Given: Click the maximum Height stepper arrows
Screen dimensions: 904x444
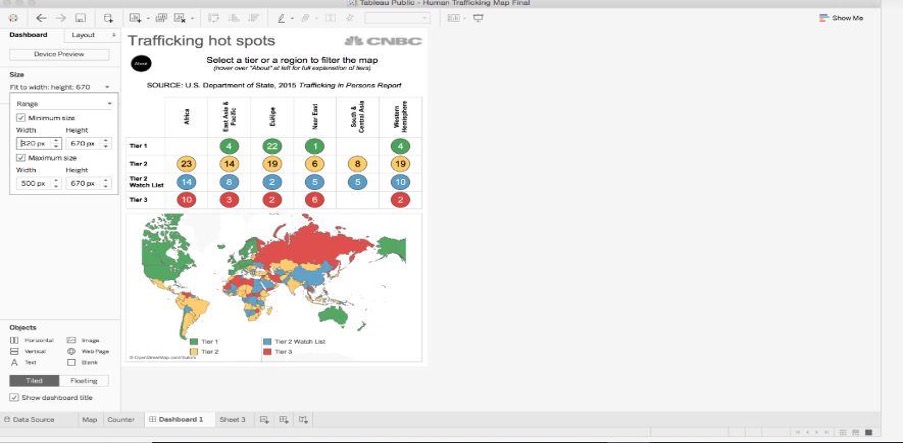Looking at the screenshot, I should point(106,183).
